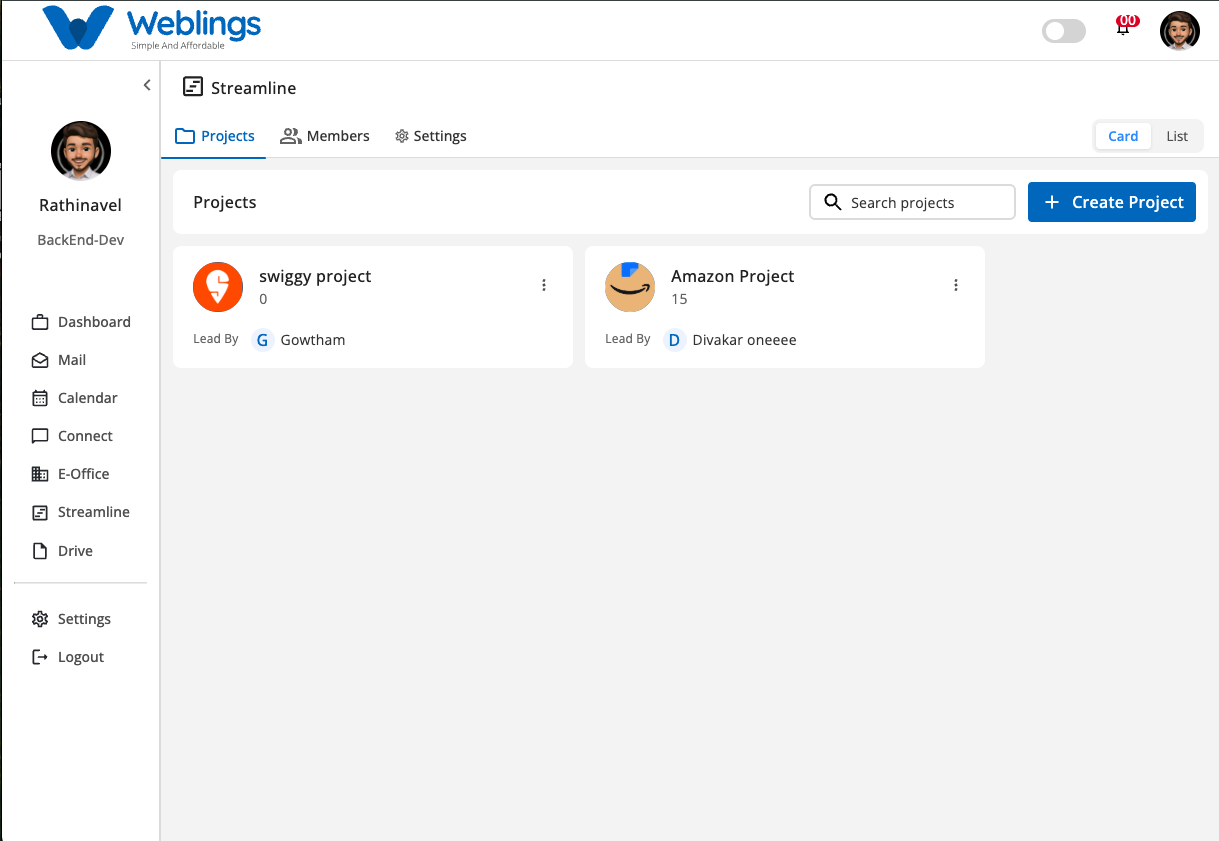Viewport: 1219px width, 841px height.
Task: Open the Settings tab beside Members
Action: pyautogui.click(x=431, y=136)
